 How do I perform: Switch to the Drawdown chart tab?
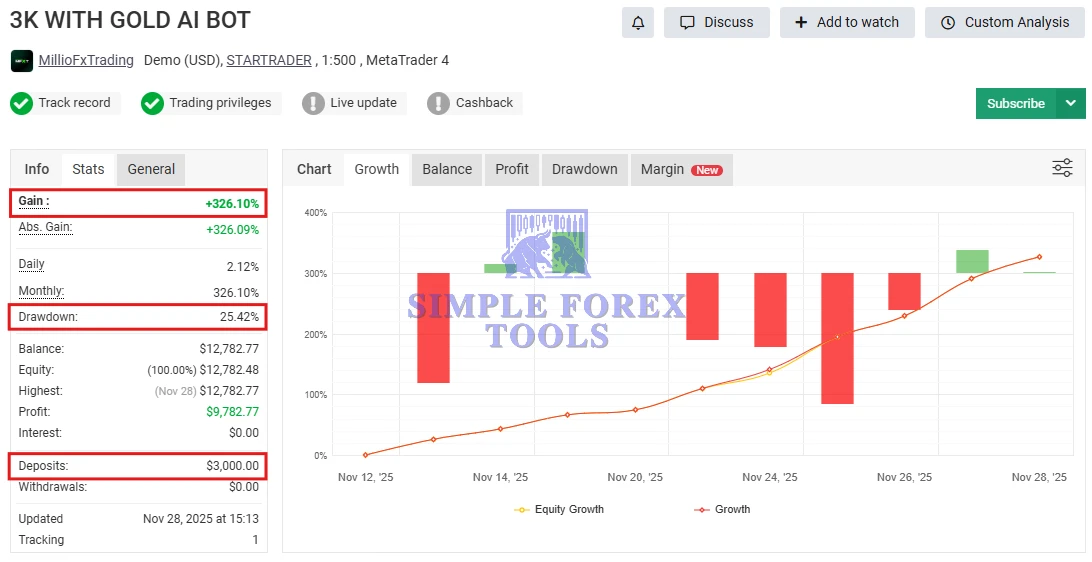click(x=584, y=169)
